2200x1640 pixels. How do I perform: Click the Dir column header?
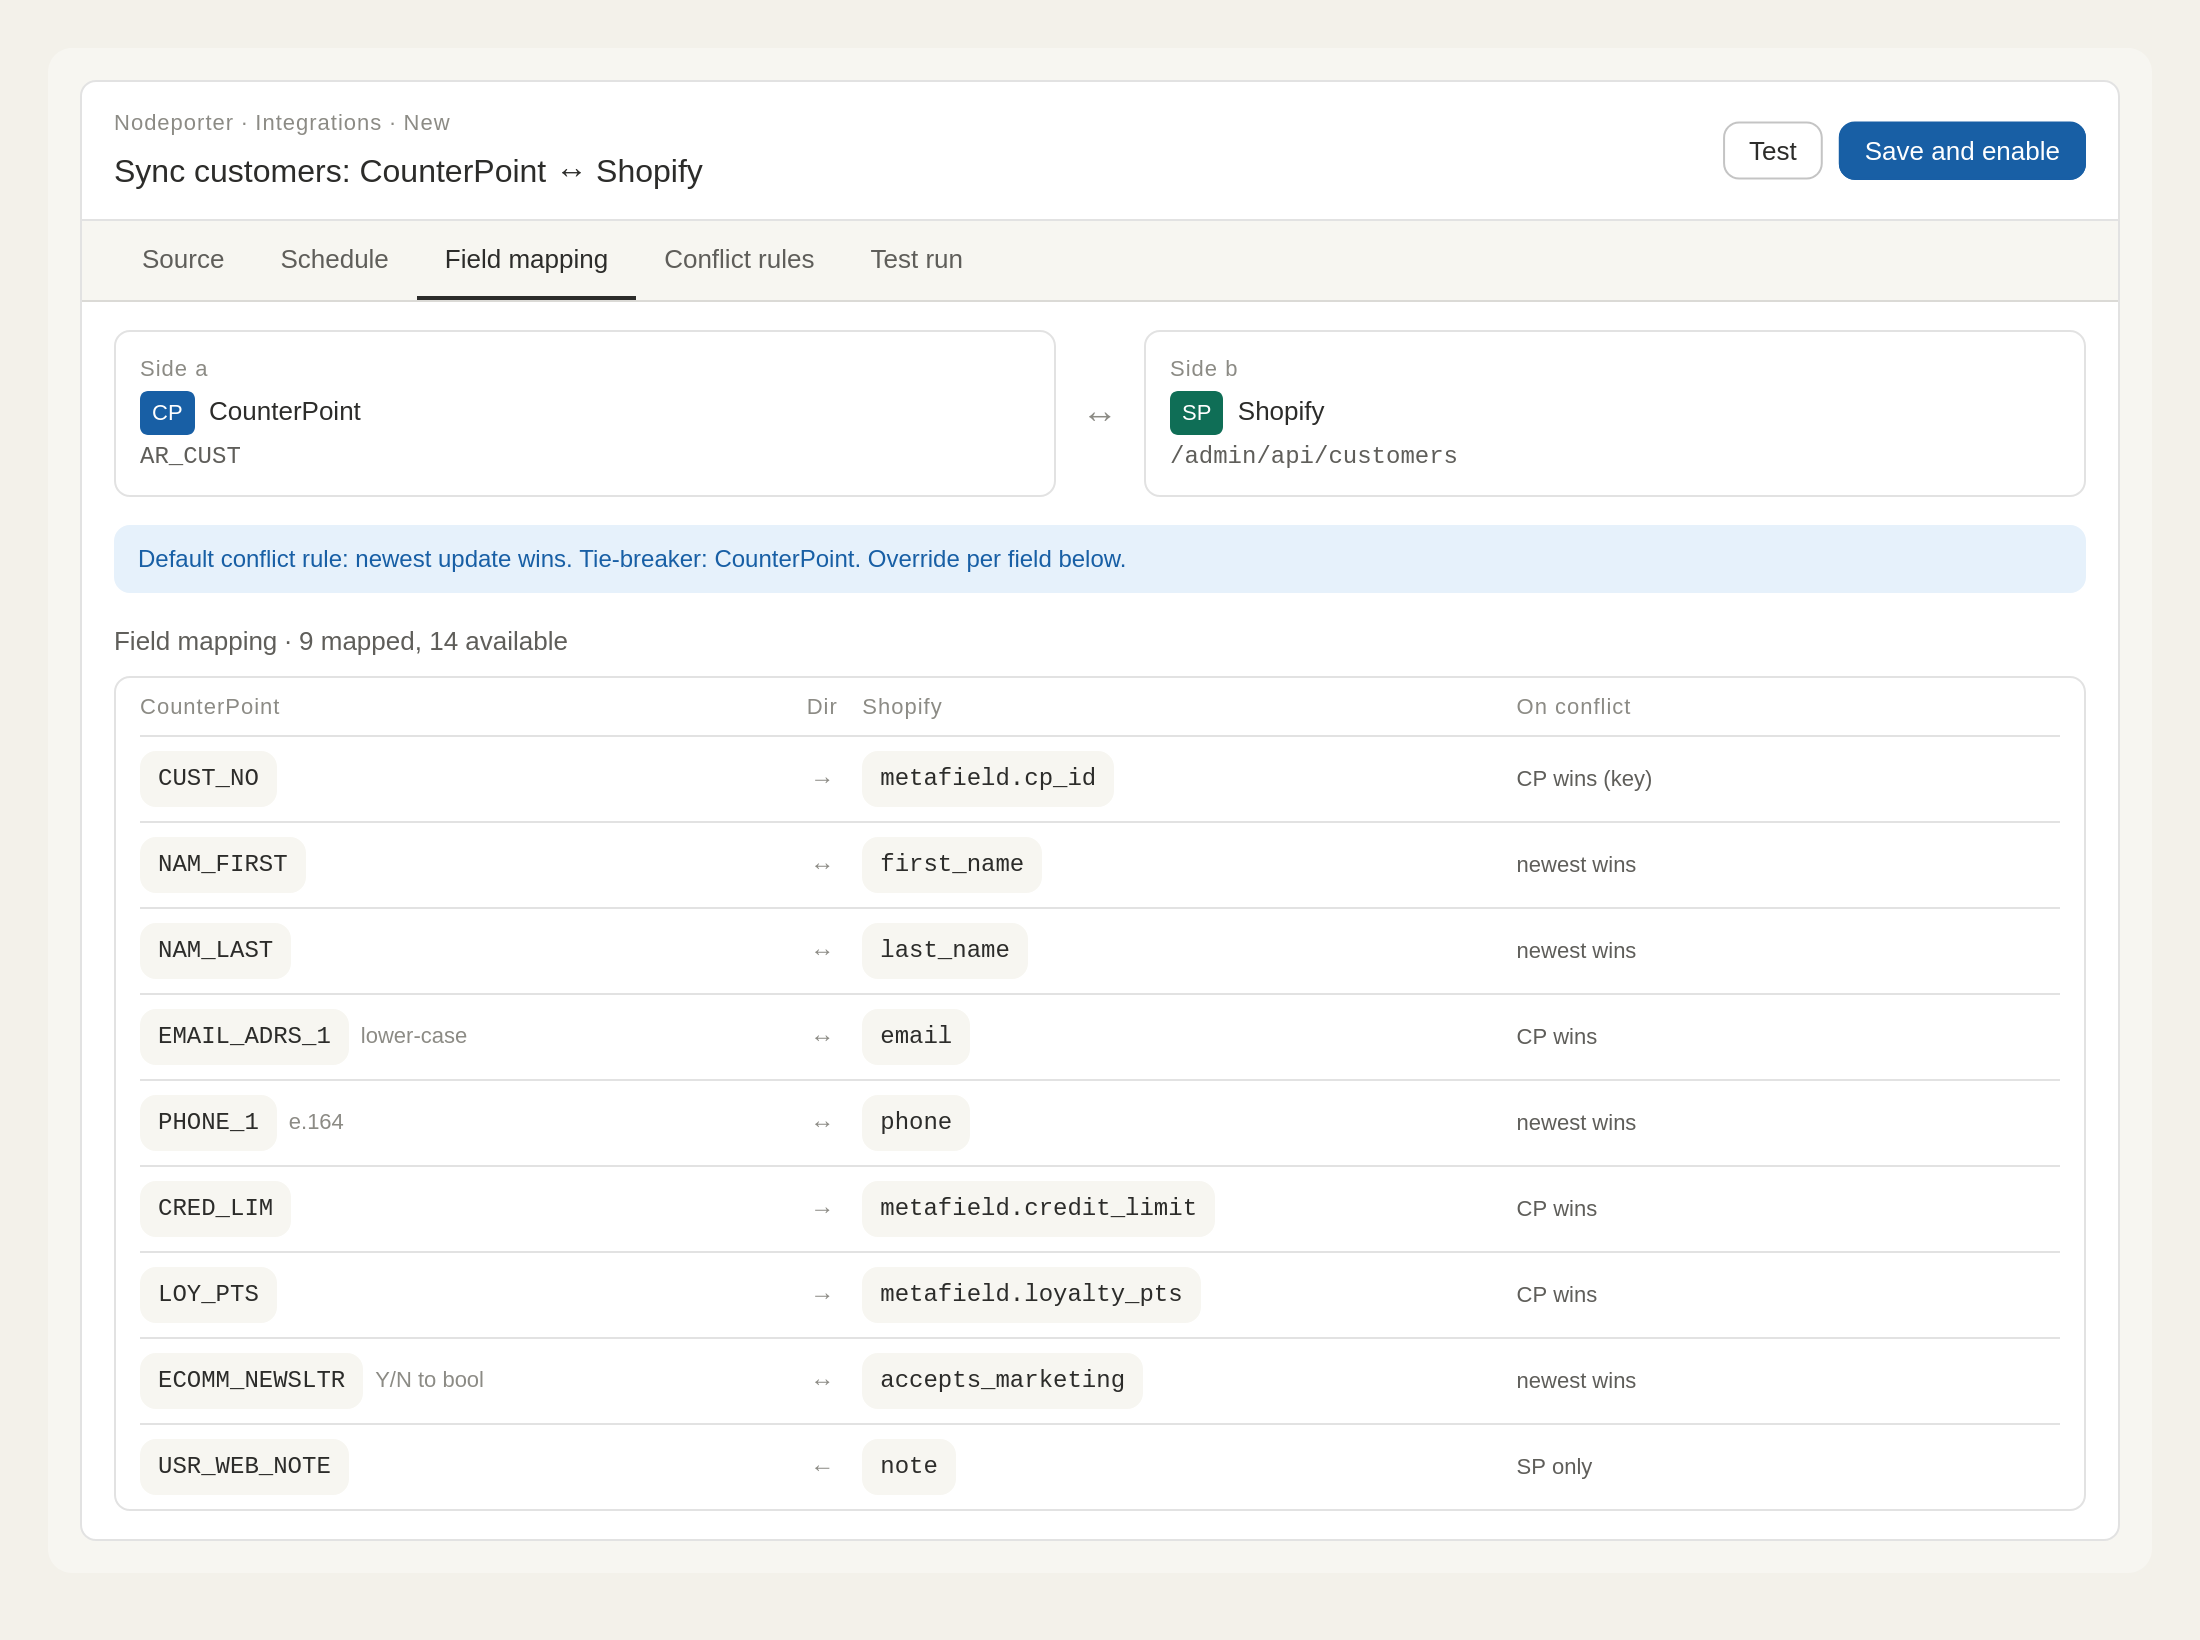tap(822, 707)
